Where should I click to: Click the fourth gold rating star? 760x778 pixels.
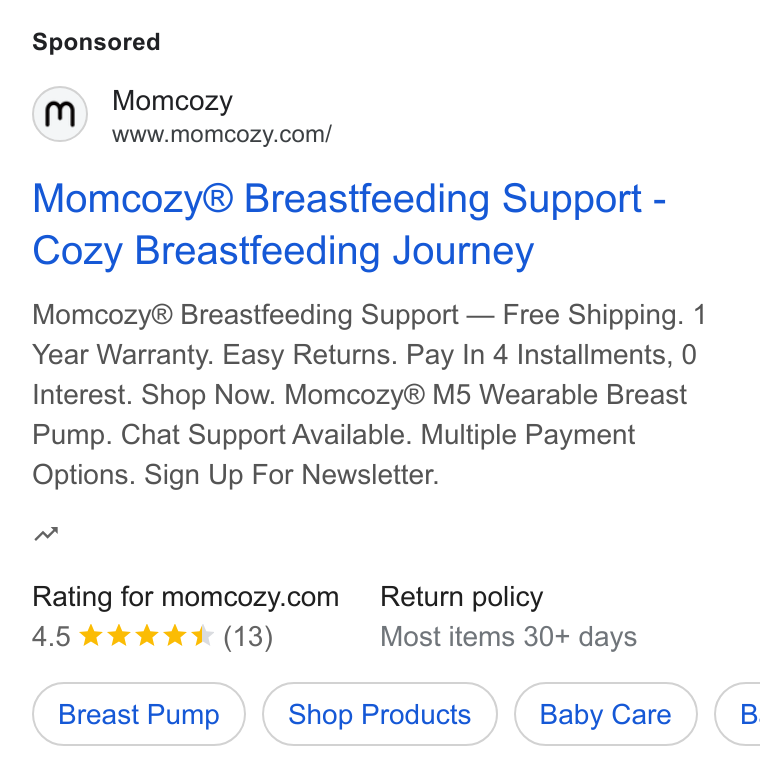click(175, 636)
